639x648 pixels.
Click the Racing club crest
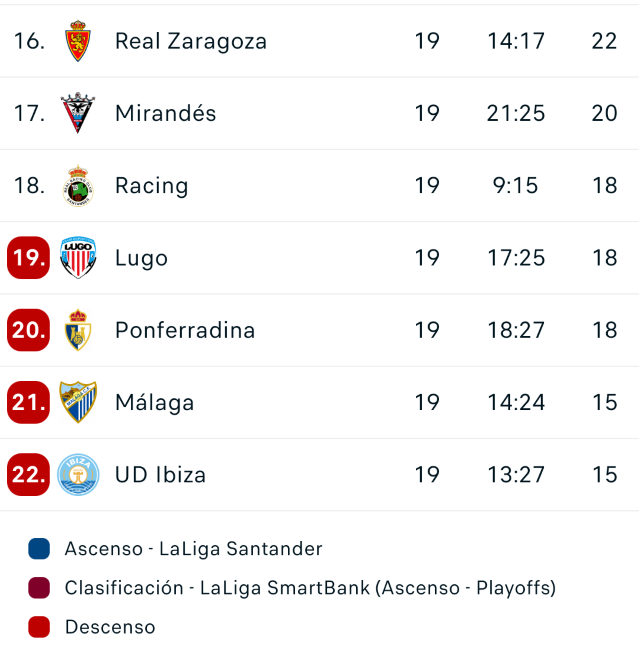click(x=77, y=186)
